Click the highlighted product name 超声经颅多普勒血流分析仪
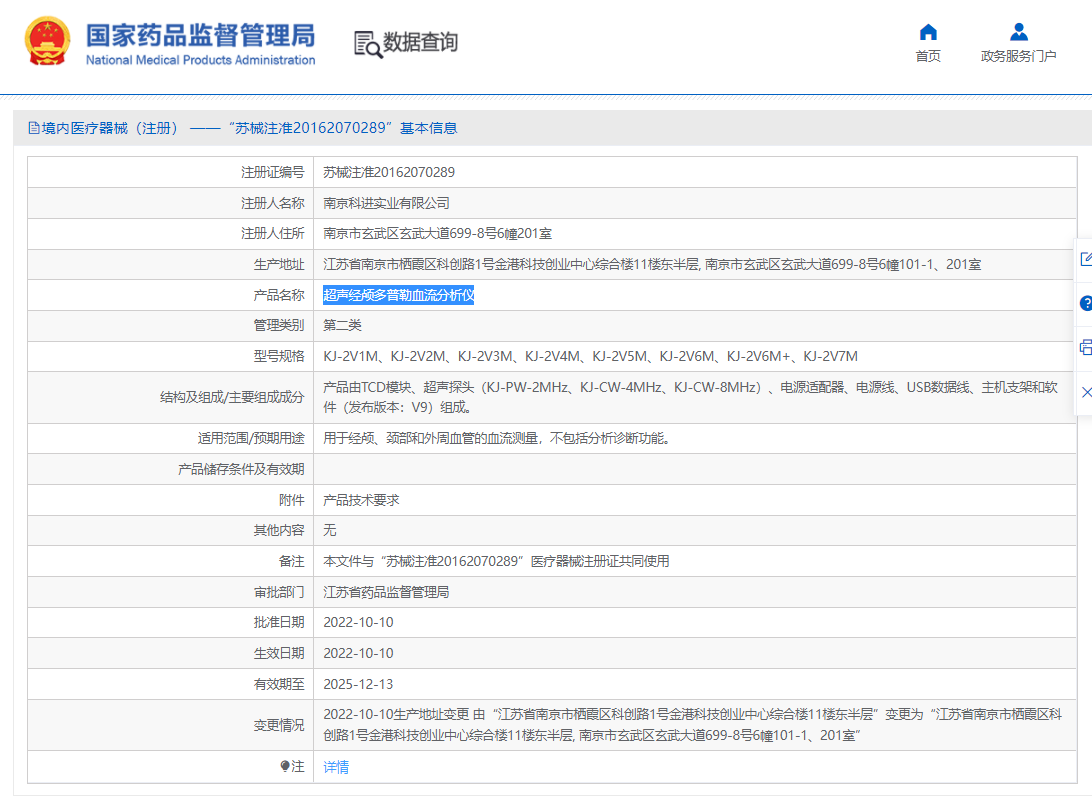This screenshot has height=806, width=1092. point(398,295)
